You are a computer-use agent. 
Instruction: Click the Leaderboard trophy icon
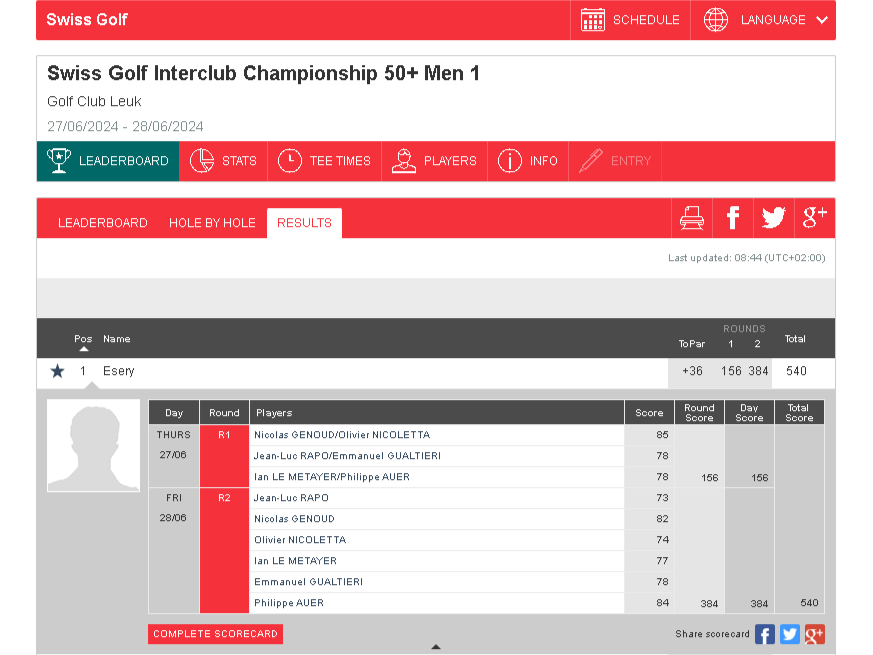click(x=58, y=161)
